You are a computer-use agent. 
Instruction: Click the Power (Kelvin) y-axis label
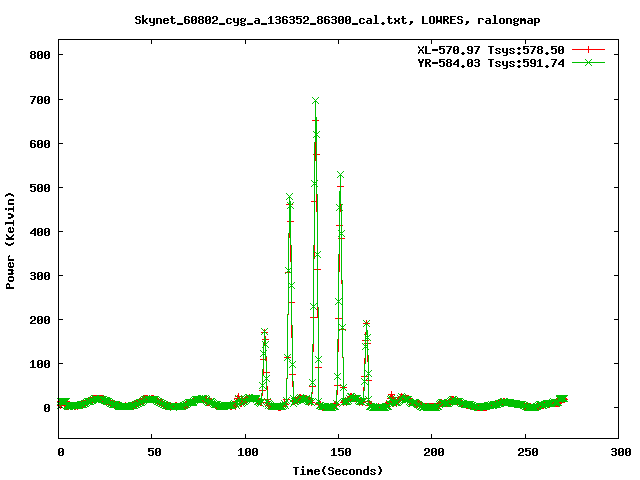(10, 241)
